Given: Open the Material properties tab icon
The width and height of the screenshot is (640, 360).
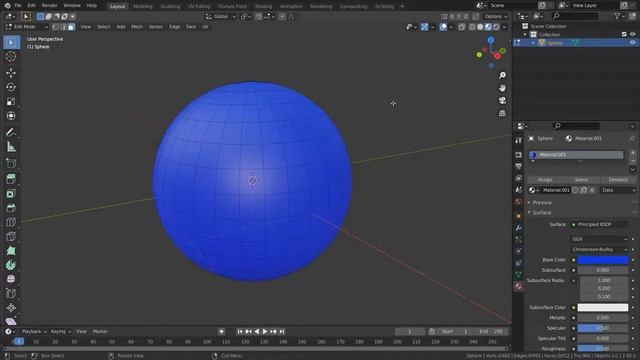Looking at the screenshot, I should (x=518, y=286).
